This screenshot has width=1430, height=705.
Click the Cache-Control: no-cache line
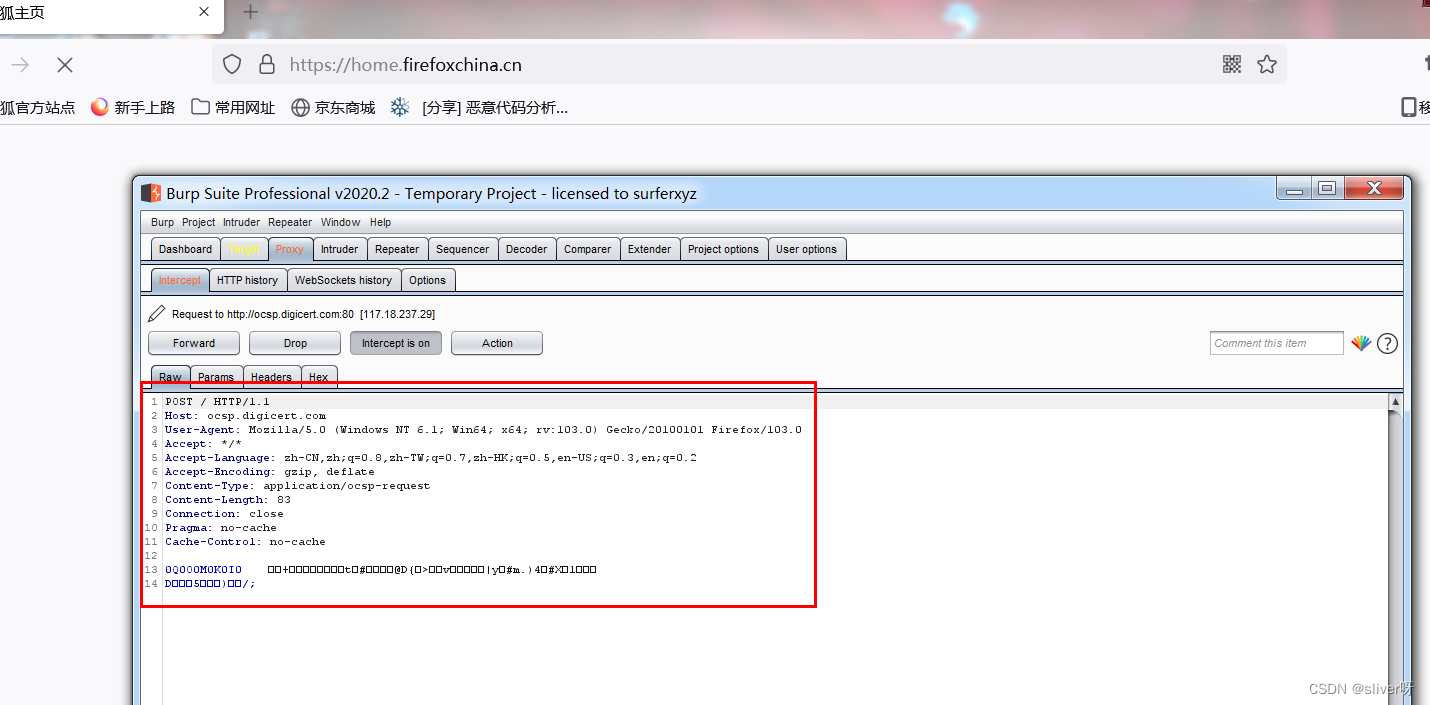(245, 542)
